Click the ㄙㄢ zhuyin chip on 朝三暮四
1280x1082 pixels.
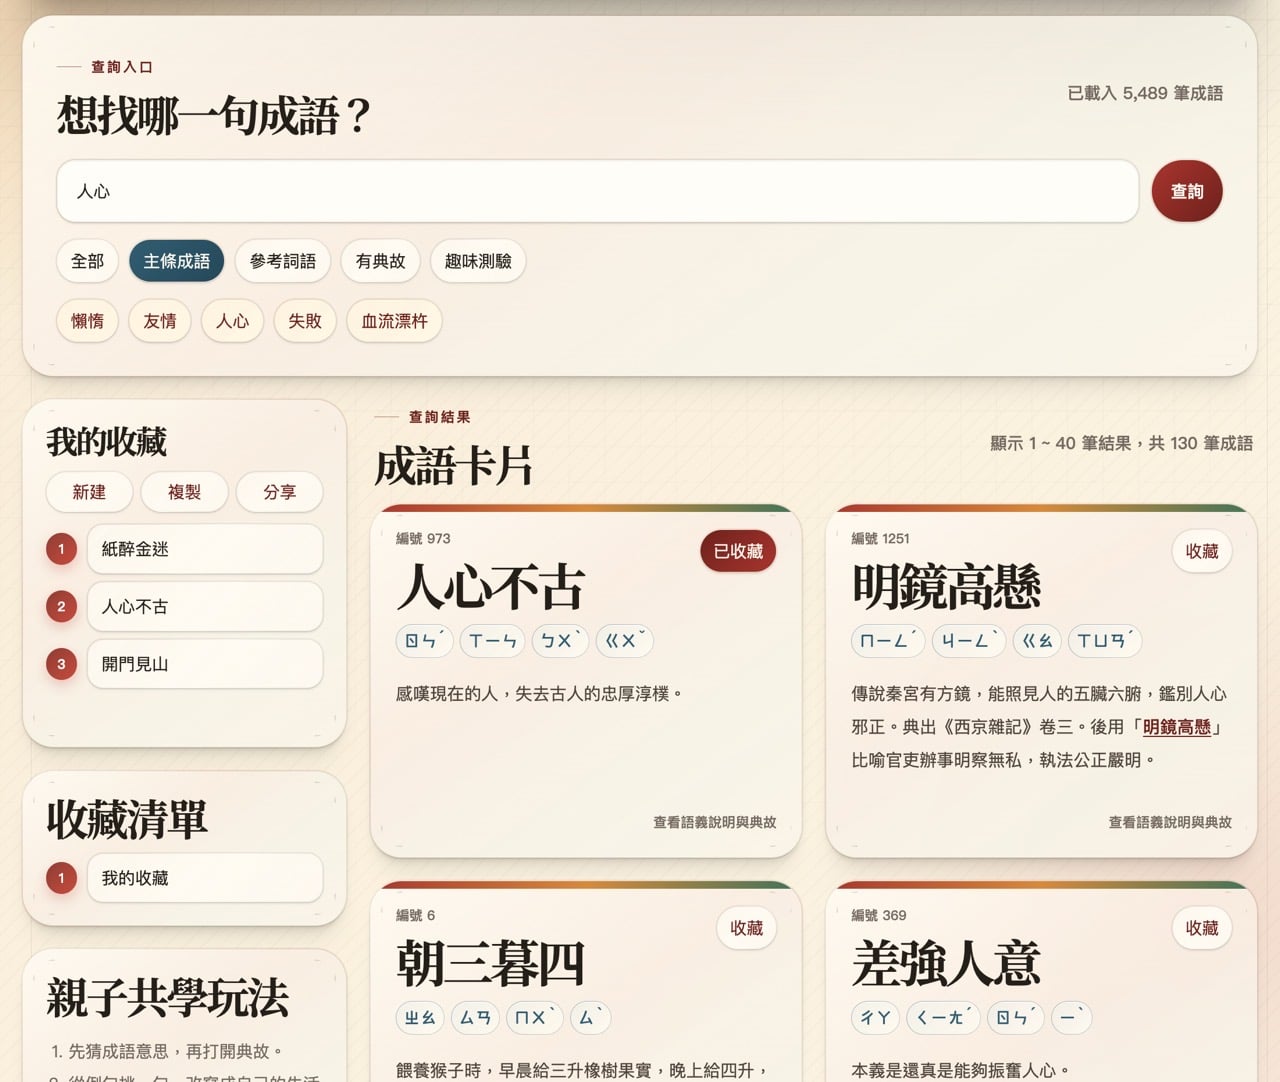point(476,1018)
